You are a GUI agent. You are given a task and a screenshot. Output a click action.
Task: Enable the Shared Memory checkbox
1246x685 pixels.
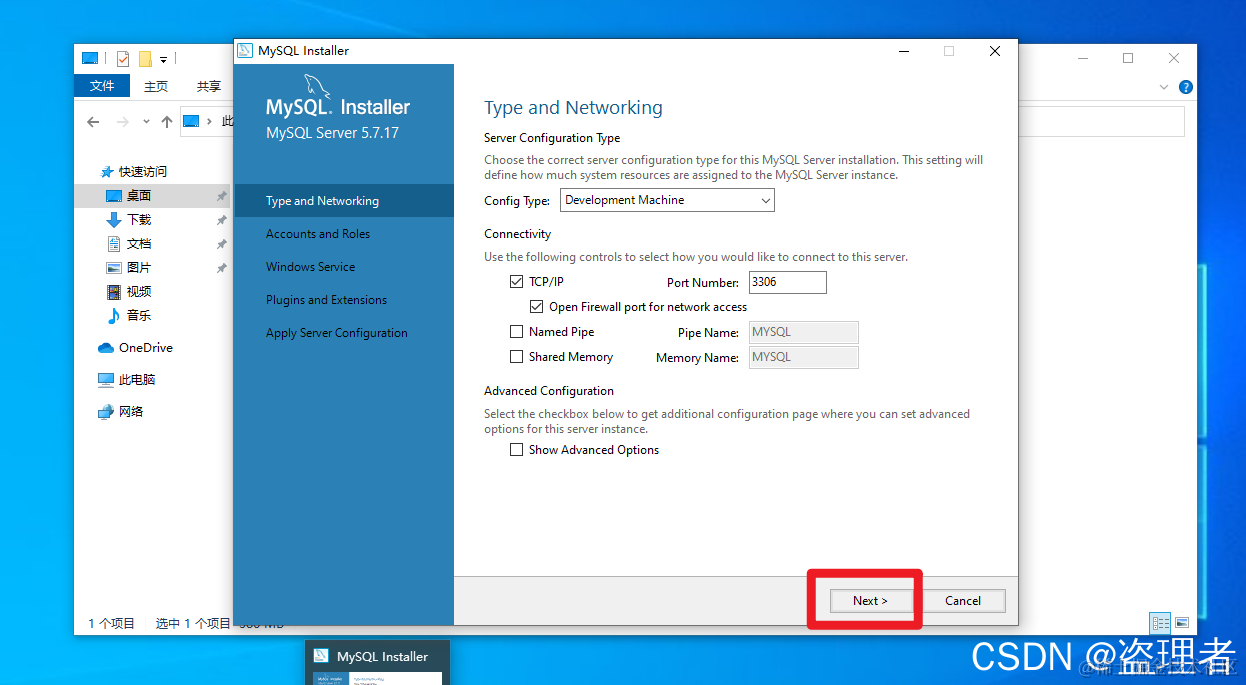[x=516, y=357]
